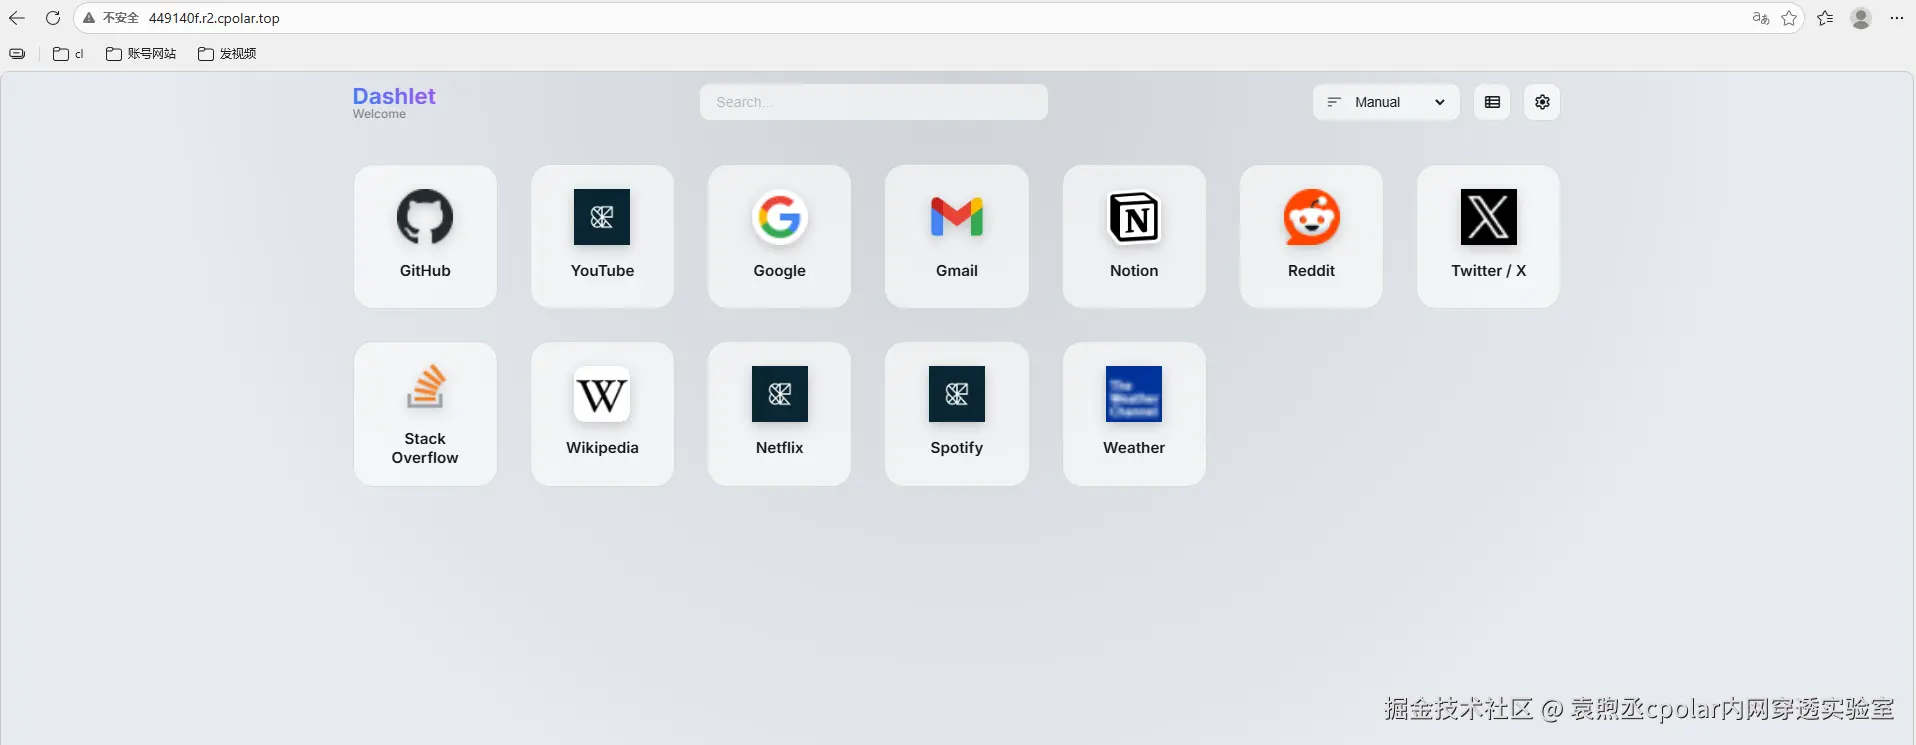This screenshot has height=745, width=1916.
Task: Launch the Wikipedia shortcut tile
Action: pyautogui.click(x=602, y=414)
